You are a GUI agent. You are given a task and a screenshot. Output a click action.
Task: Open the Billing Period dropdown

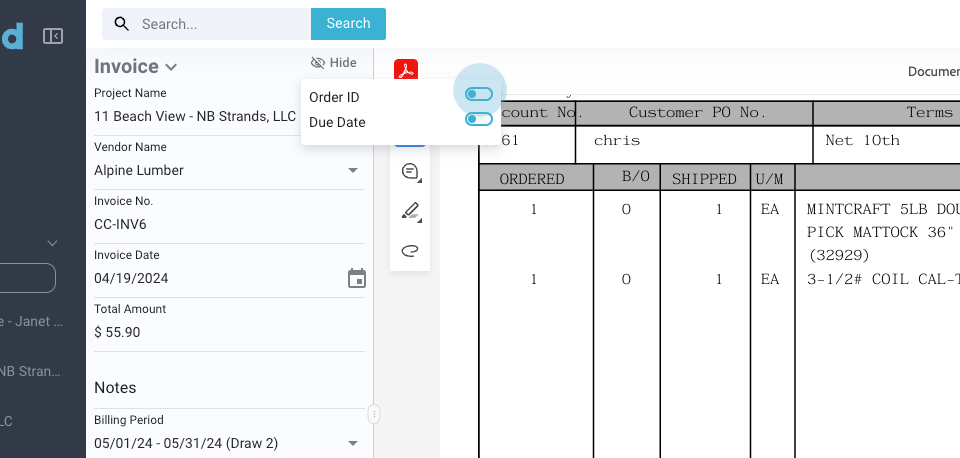coord(352,443)
